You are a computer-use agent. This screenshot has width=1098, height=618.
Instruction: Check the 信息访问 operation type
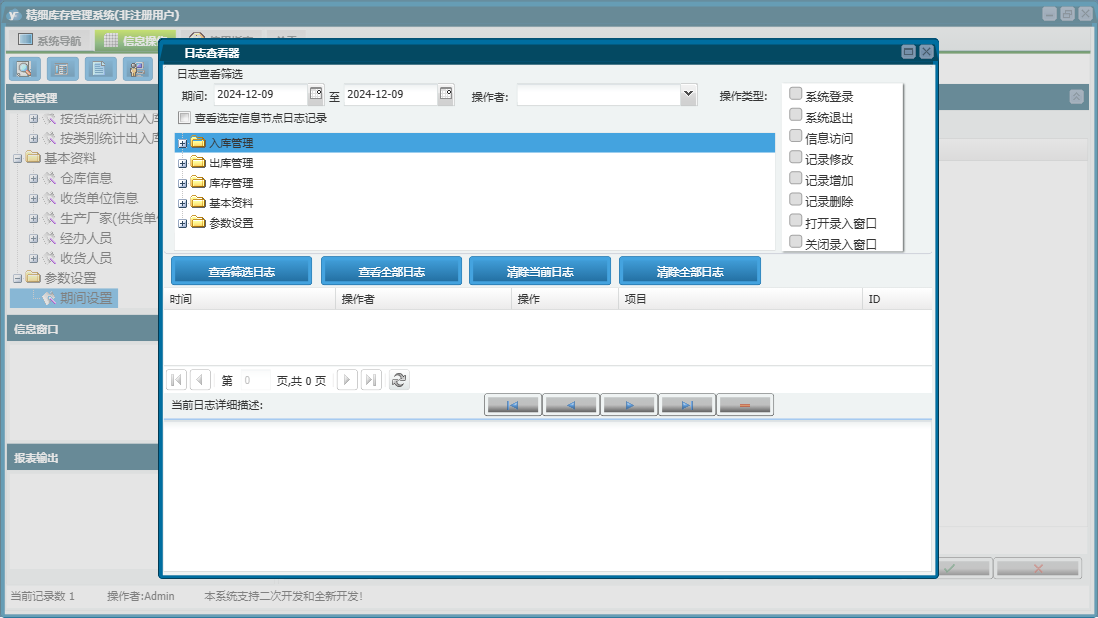[x=795, y=136]
